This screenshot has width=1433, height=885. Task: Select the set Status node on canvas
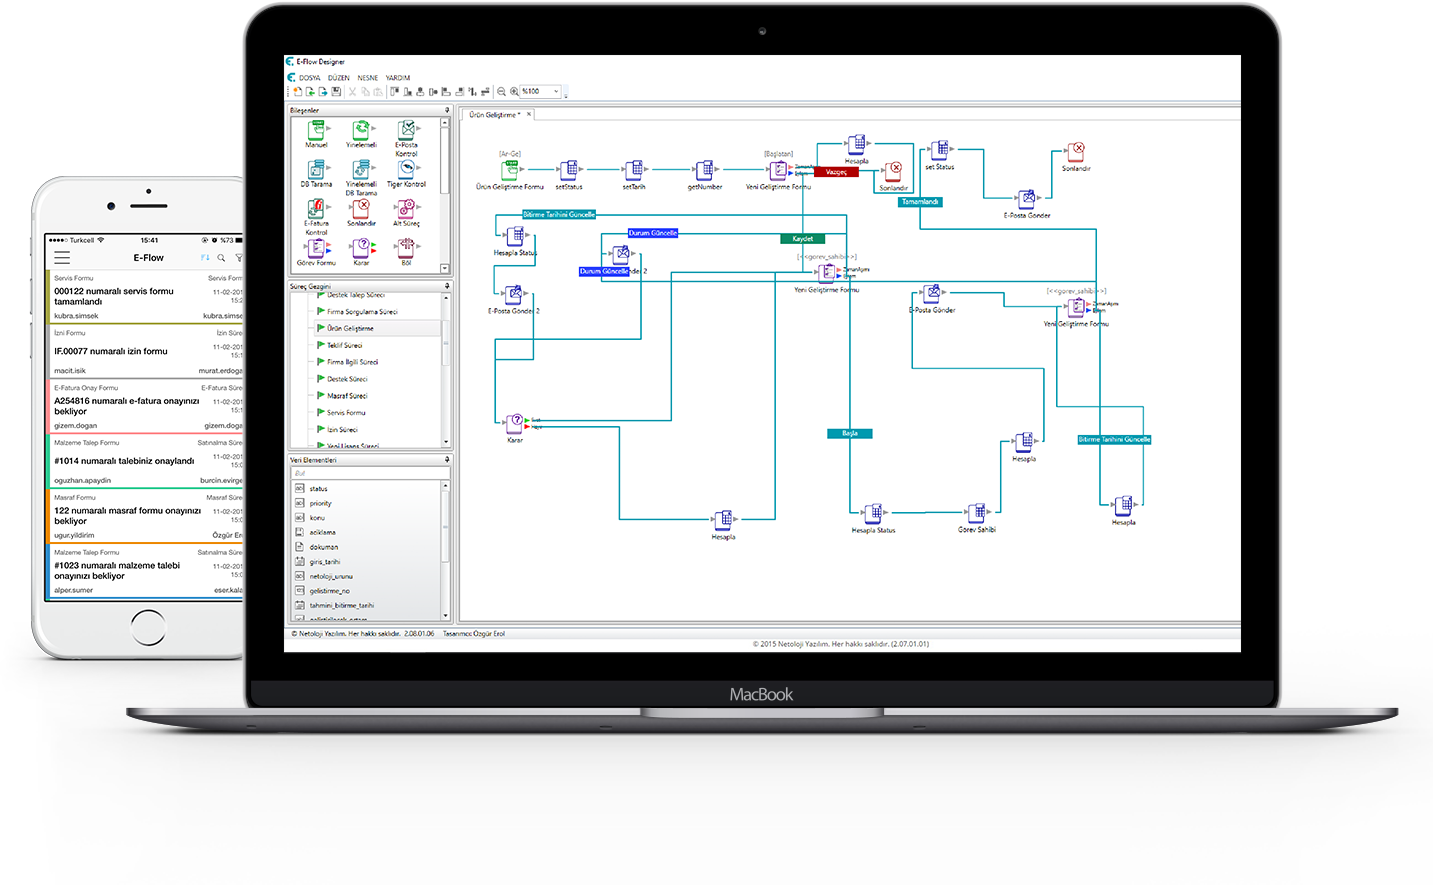[x=939, y=156]
